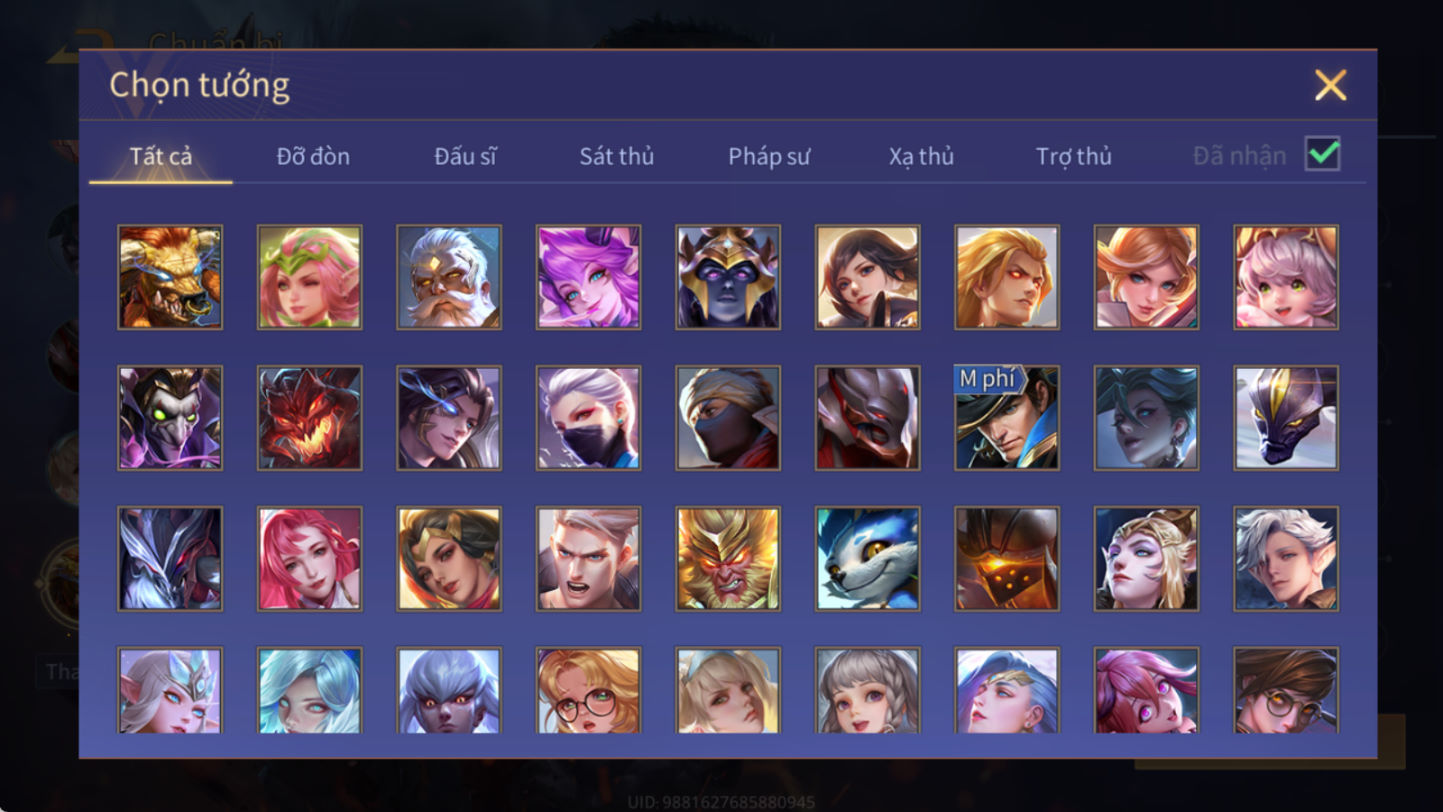
Task: Select the red lava demon hero
Action: pyautogui.click(x=310, y=418)
